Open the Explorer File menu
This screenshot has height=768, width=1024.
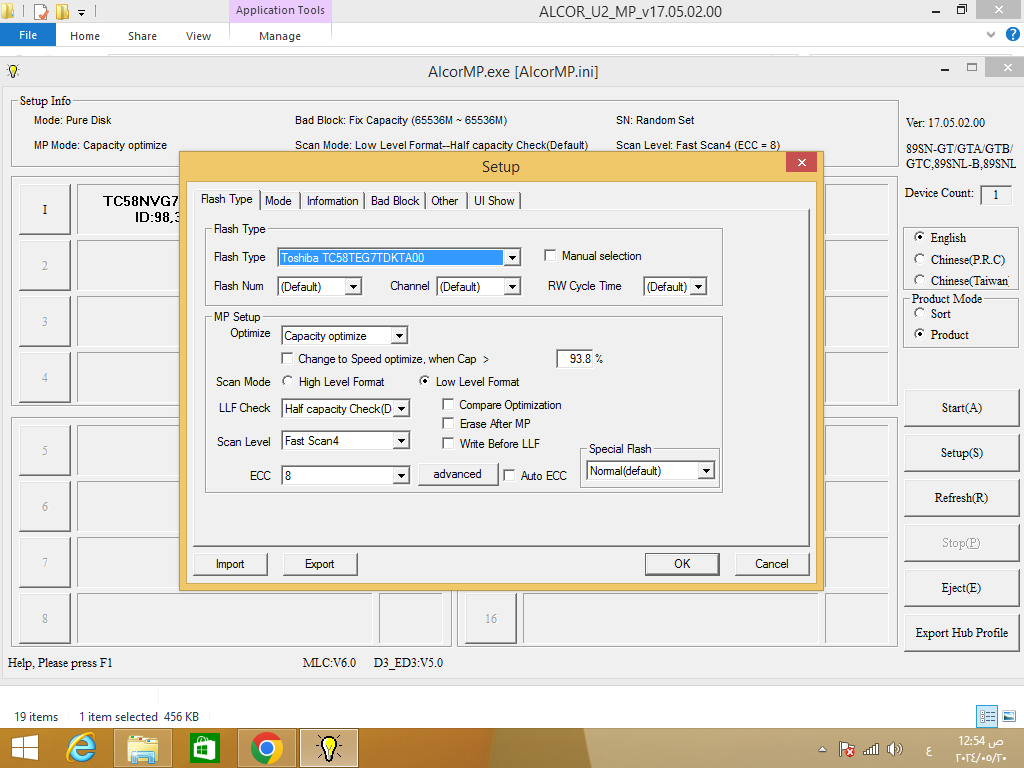pos(28,35)
